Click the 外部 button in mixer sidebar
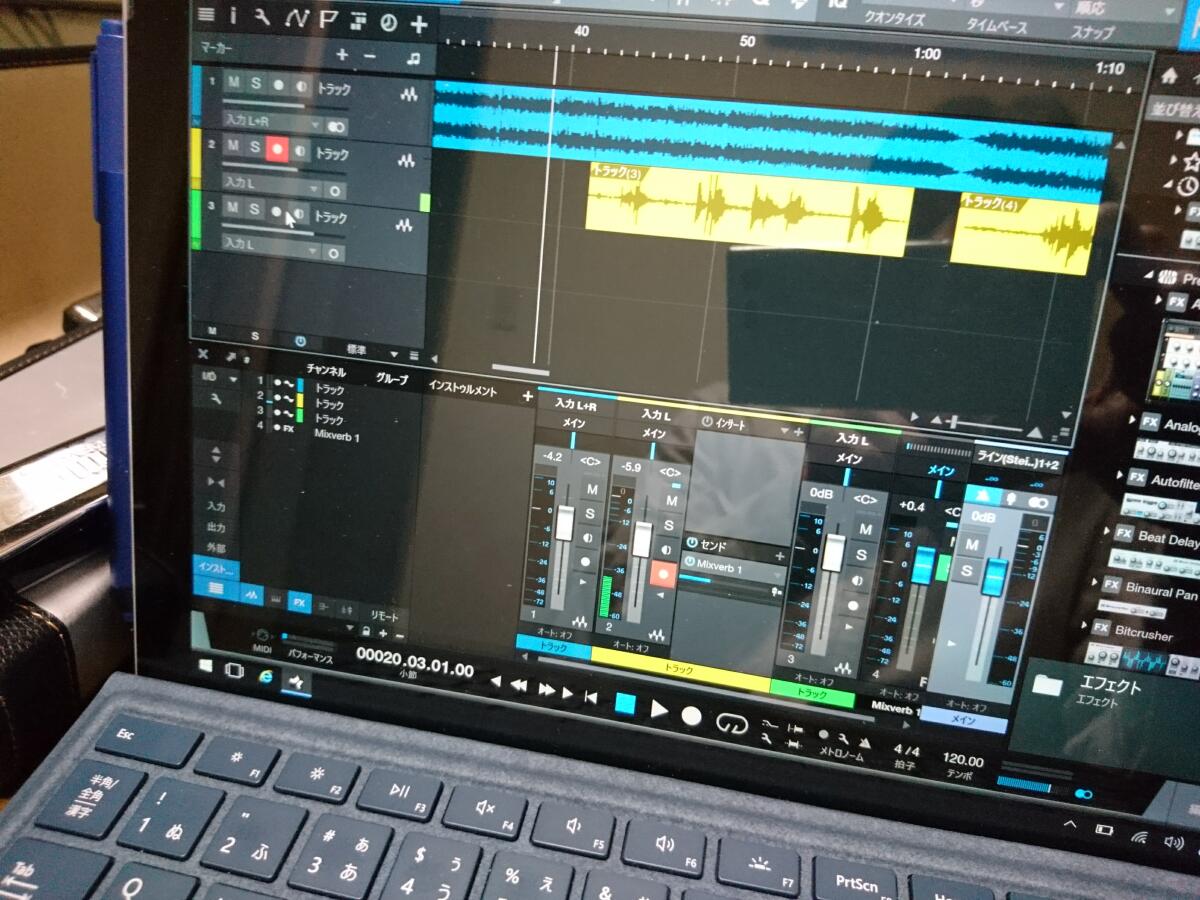Viewport: 1200px width, 900px height. tap(215, 548)
